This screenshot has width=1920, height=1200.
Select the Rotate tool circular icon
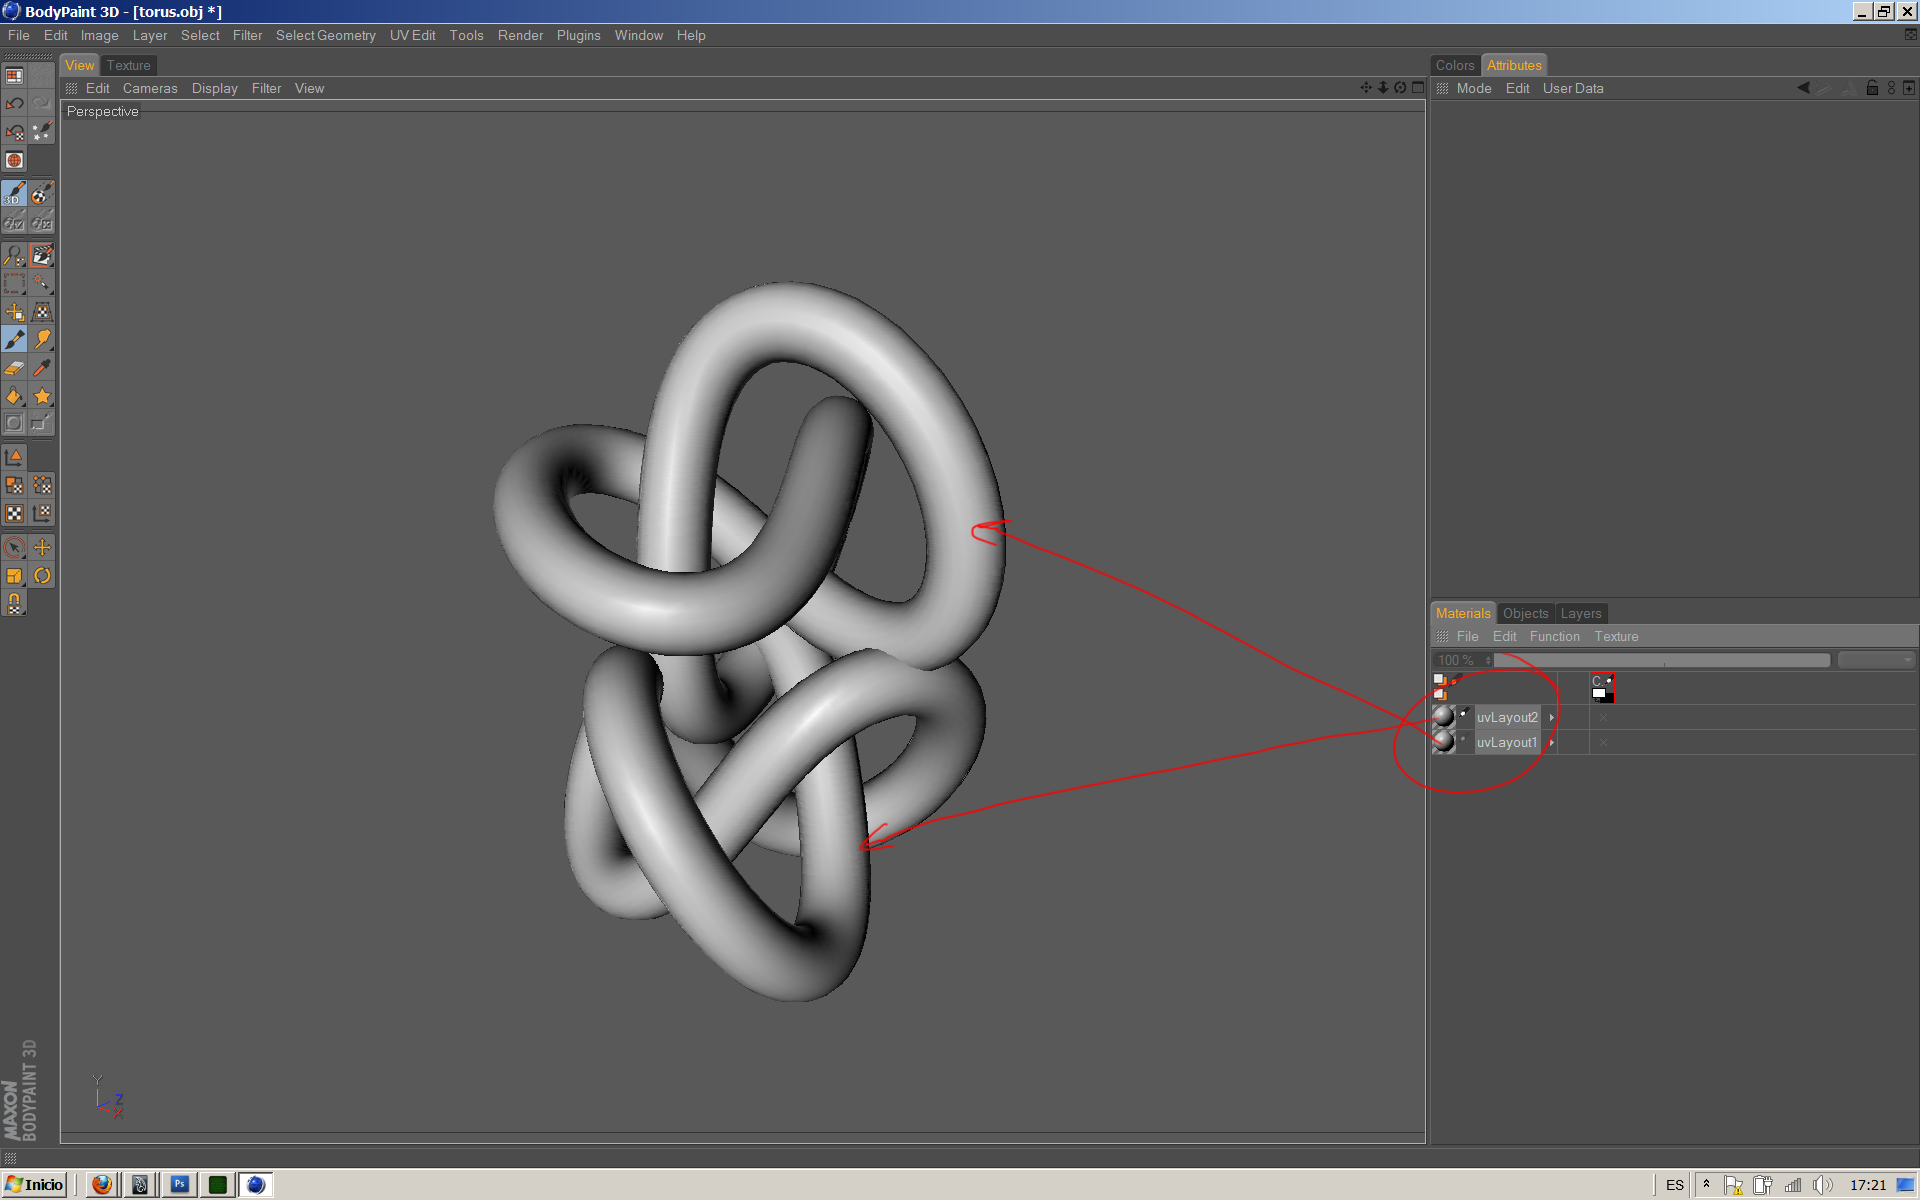42,575
